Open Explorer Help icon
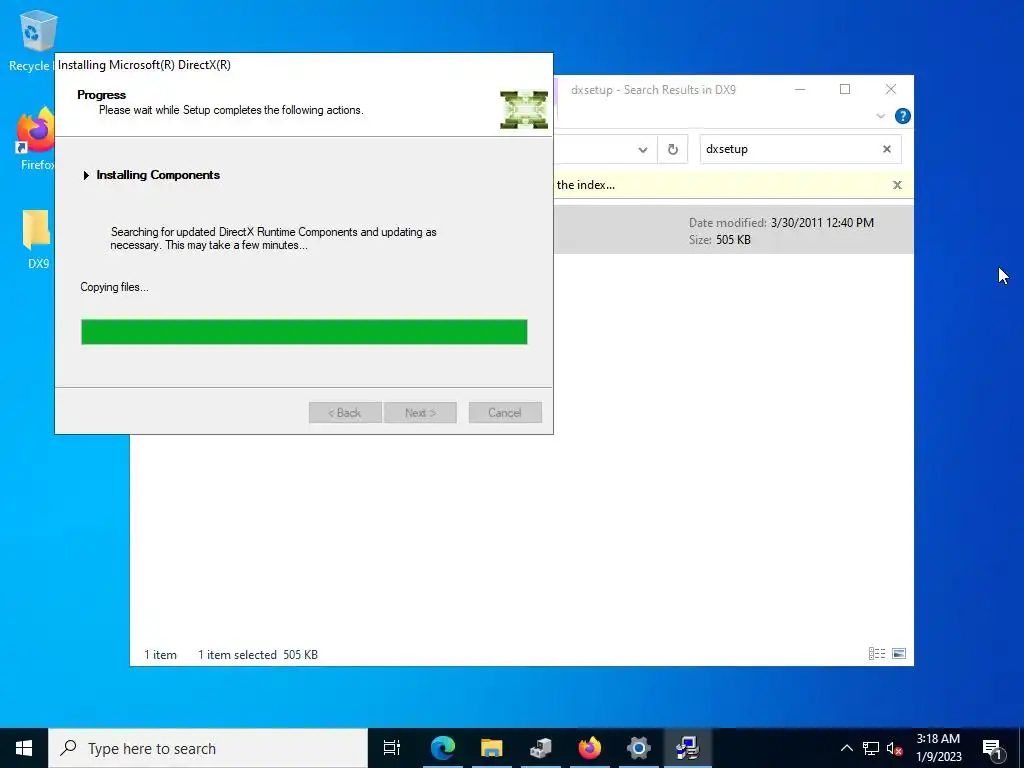The image size is (1024, 768). point(903,116)
